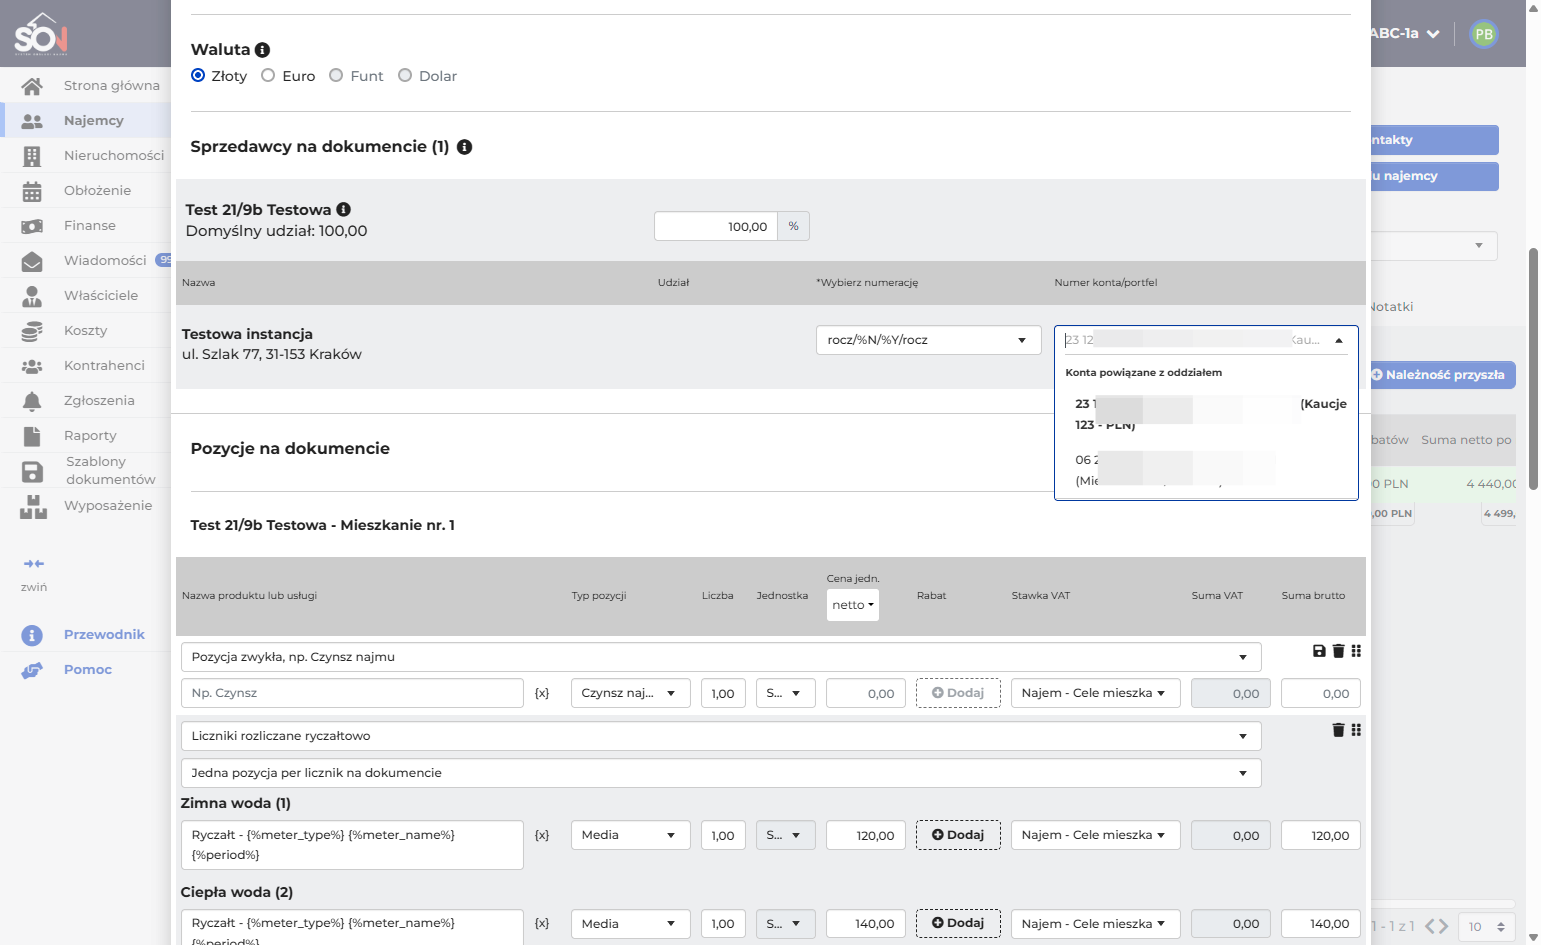Image resolution: width=1541 pixels, height=945 pixels.
Task: Open Jedna pozycja per licznik dropdown
Action: point(721,773)
